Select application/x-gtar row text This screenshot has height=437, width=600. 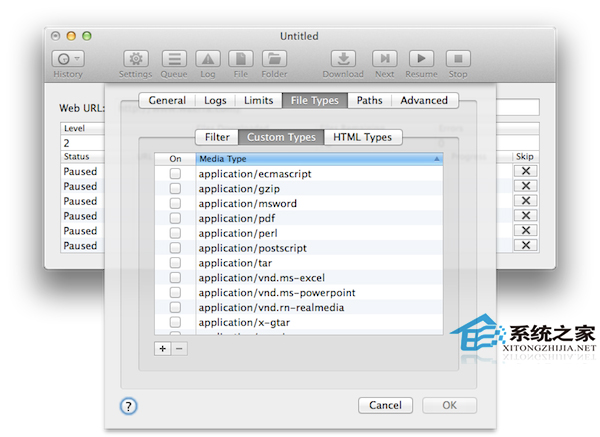244,323
